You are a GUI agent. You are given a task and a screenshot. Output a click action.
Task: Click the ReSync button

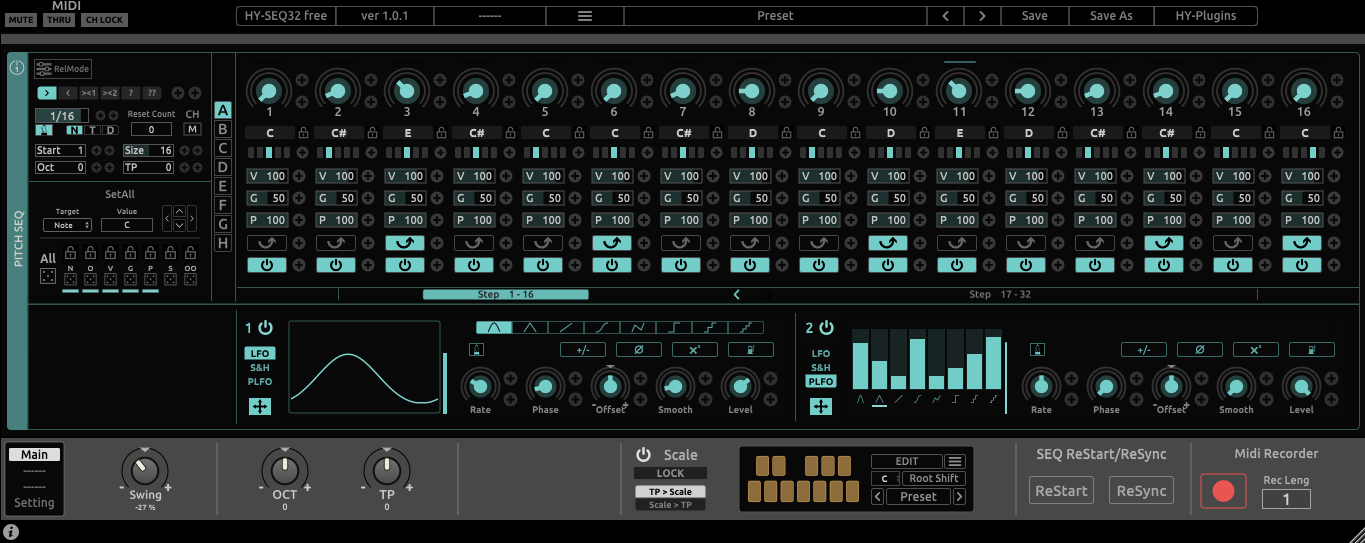(x=1142, y=491)
